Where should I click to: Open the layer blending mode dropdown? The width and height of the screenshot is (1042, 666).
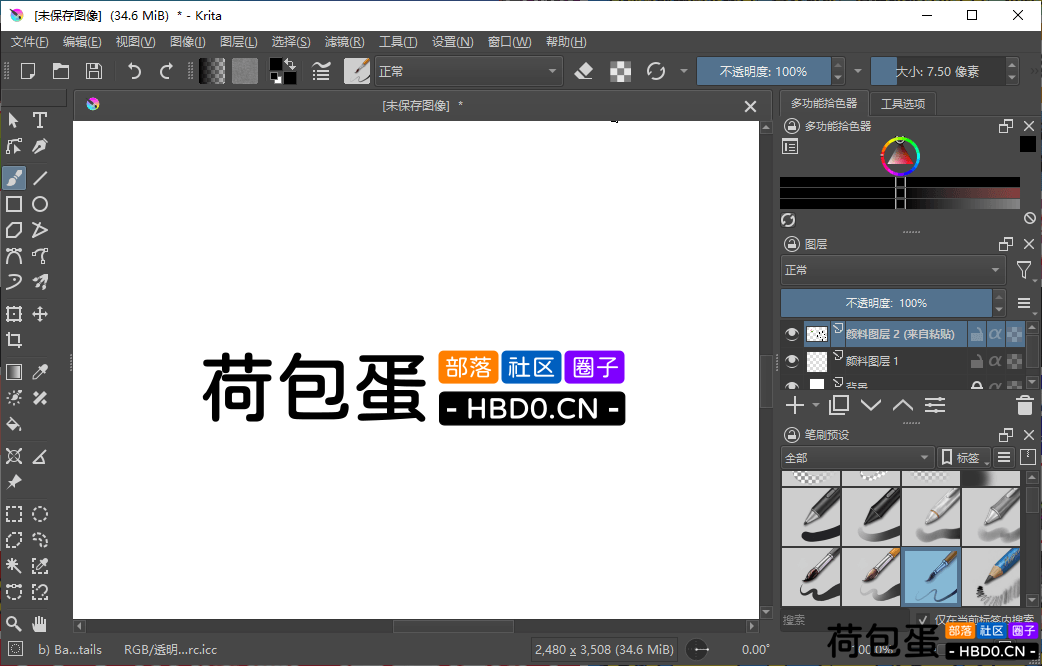[893, 270]
